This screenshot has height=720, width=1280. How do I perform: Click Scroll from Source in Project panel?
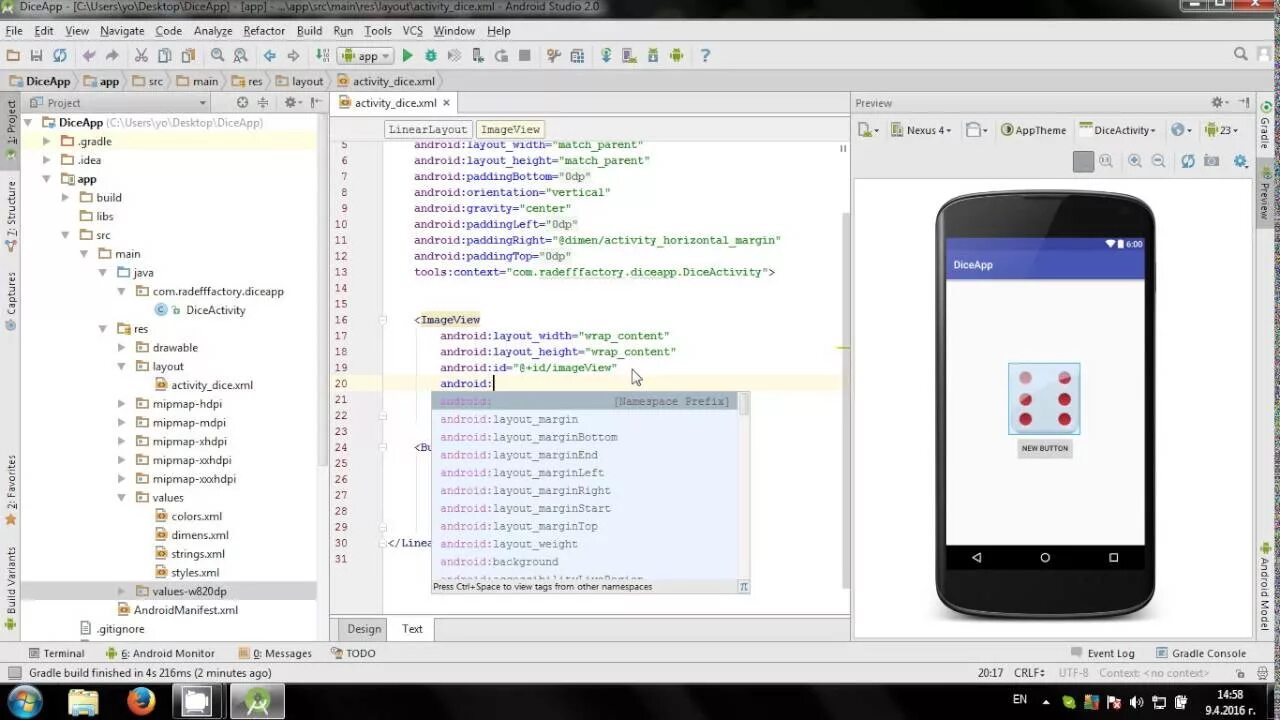pos(242,102)
